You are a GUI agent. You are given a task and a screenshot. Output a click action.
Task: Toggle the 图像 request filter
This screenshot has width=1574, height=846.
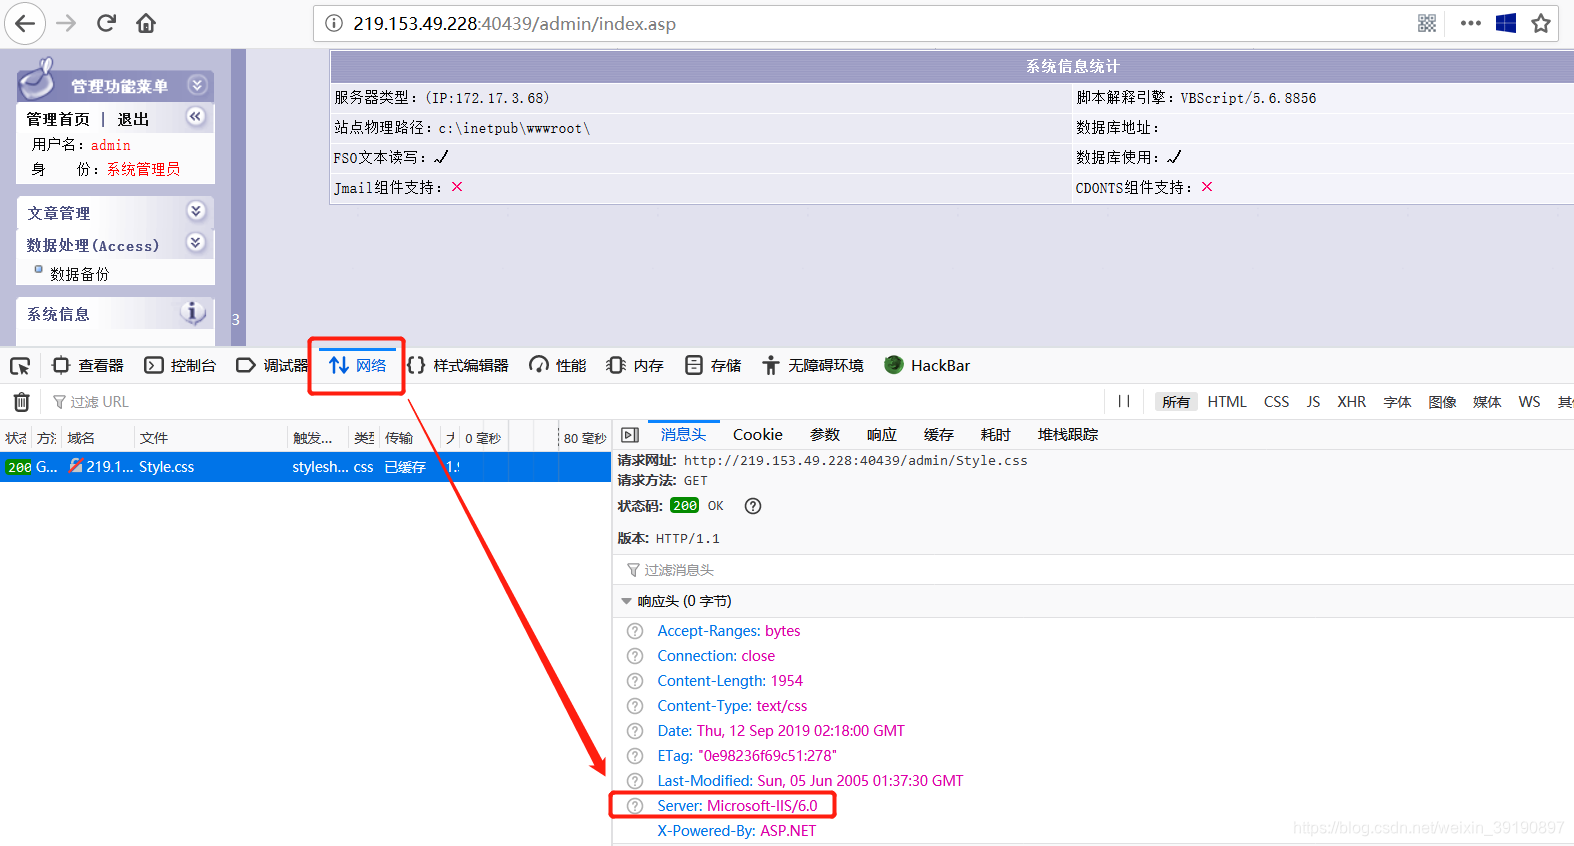1442,402
